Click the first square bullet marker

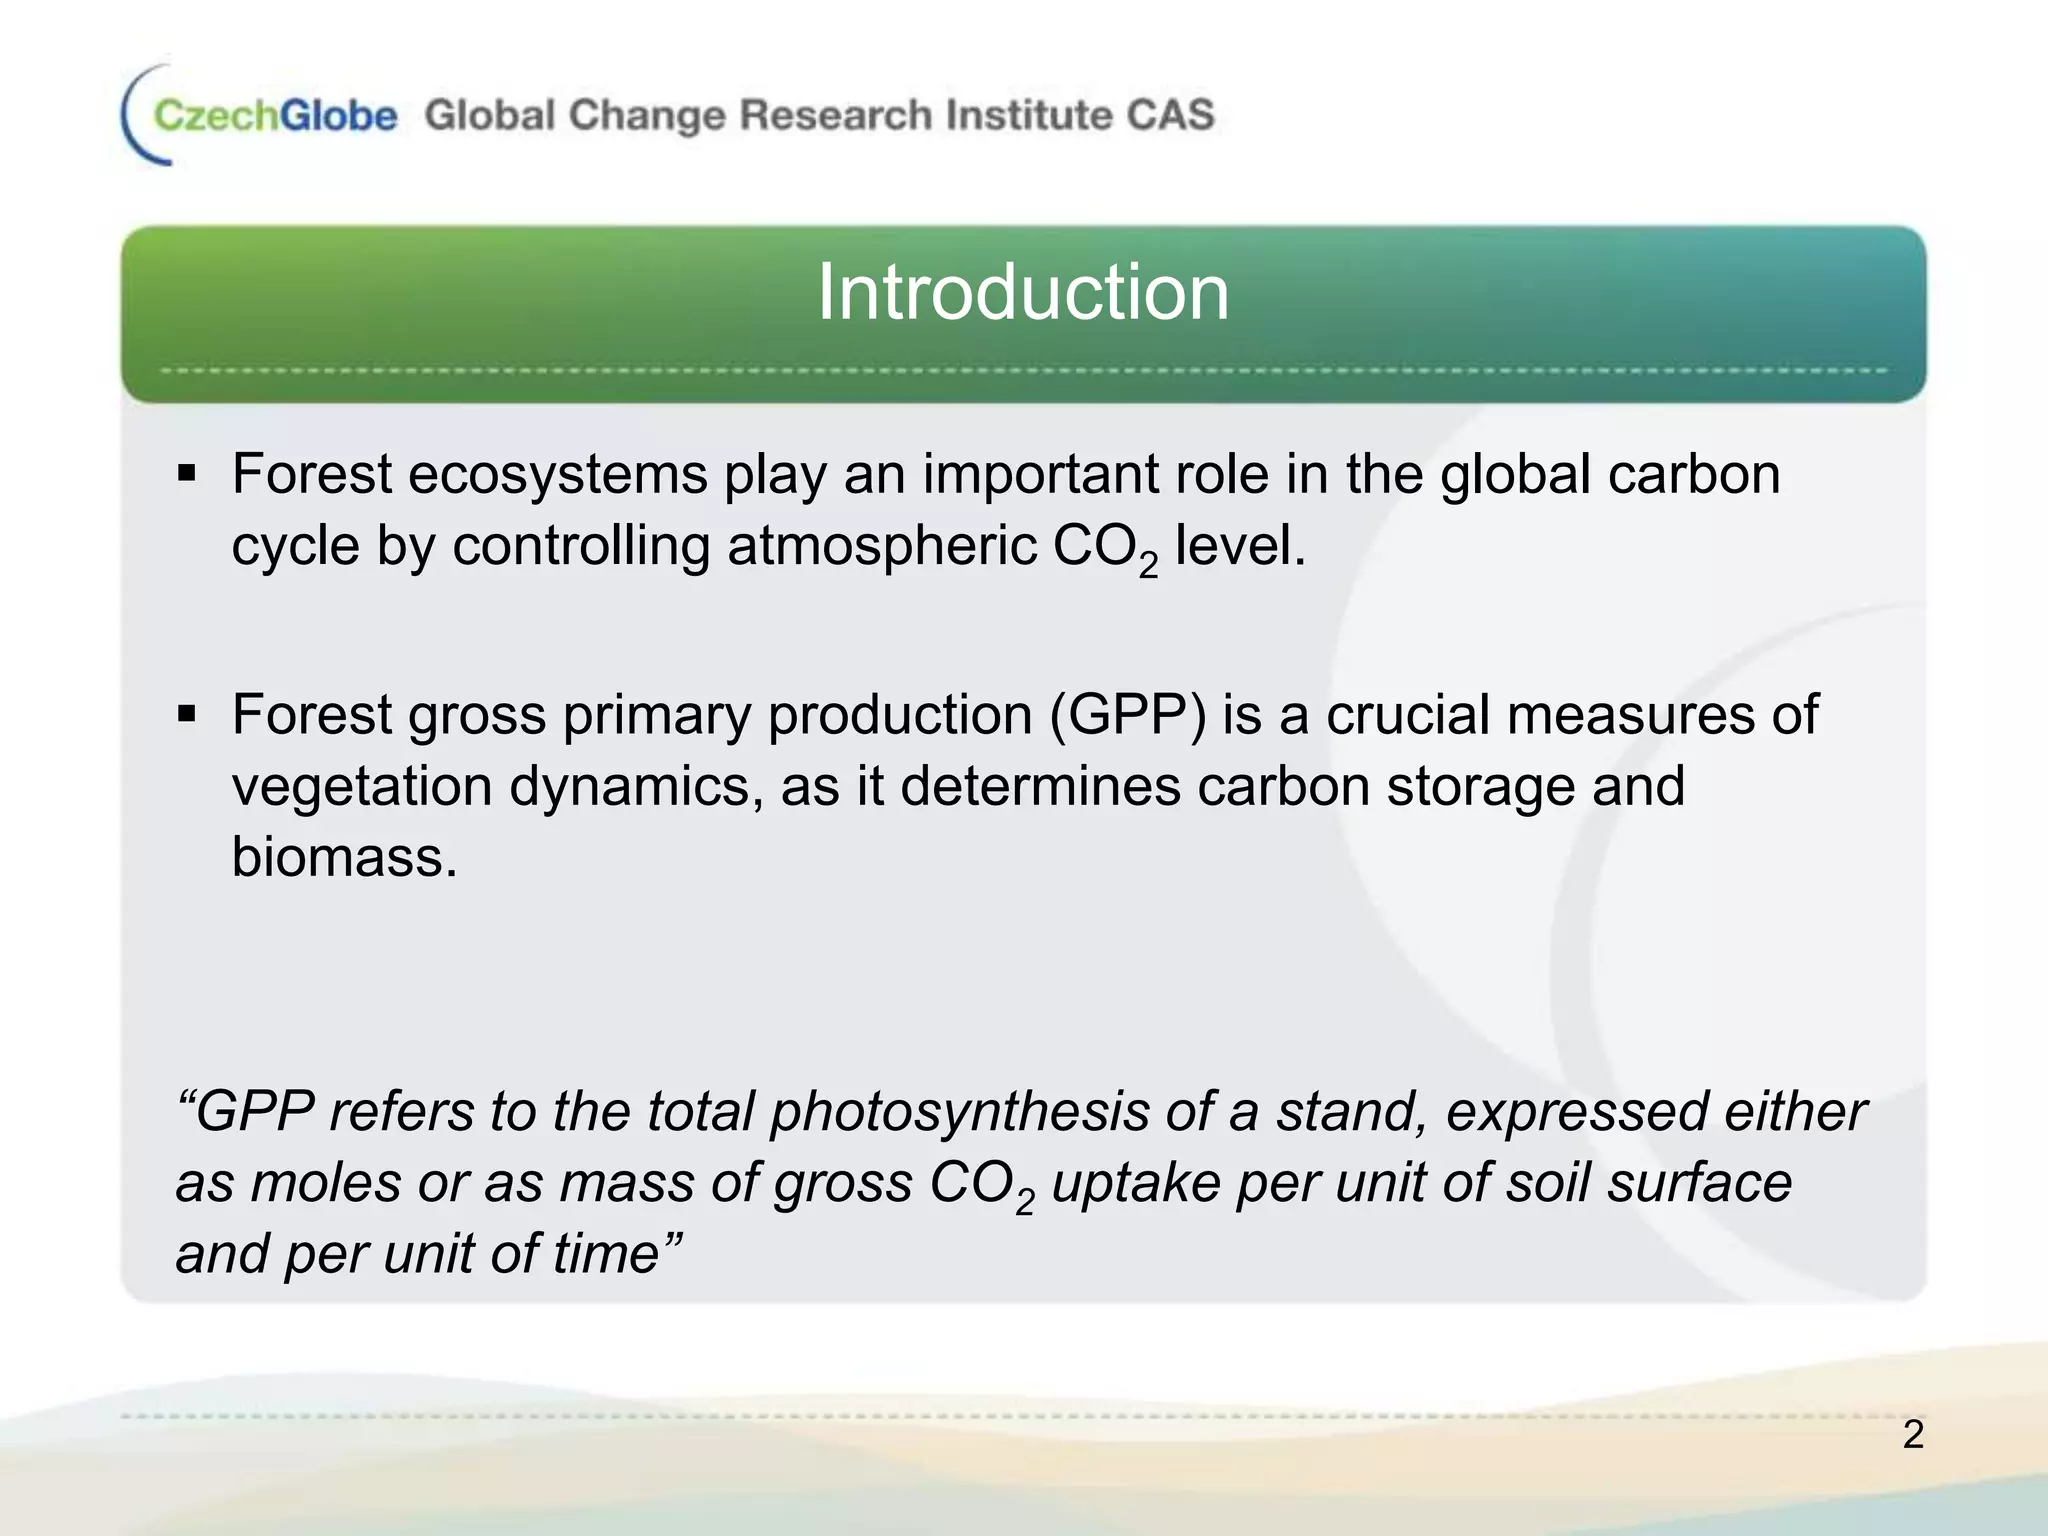187,474
